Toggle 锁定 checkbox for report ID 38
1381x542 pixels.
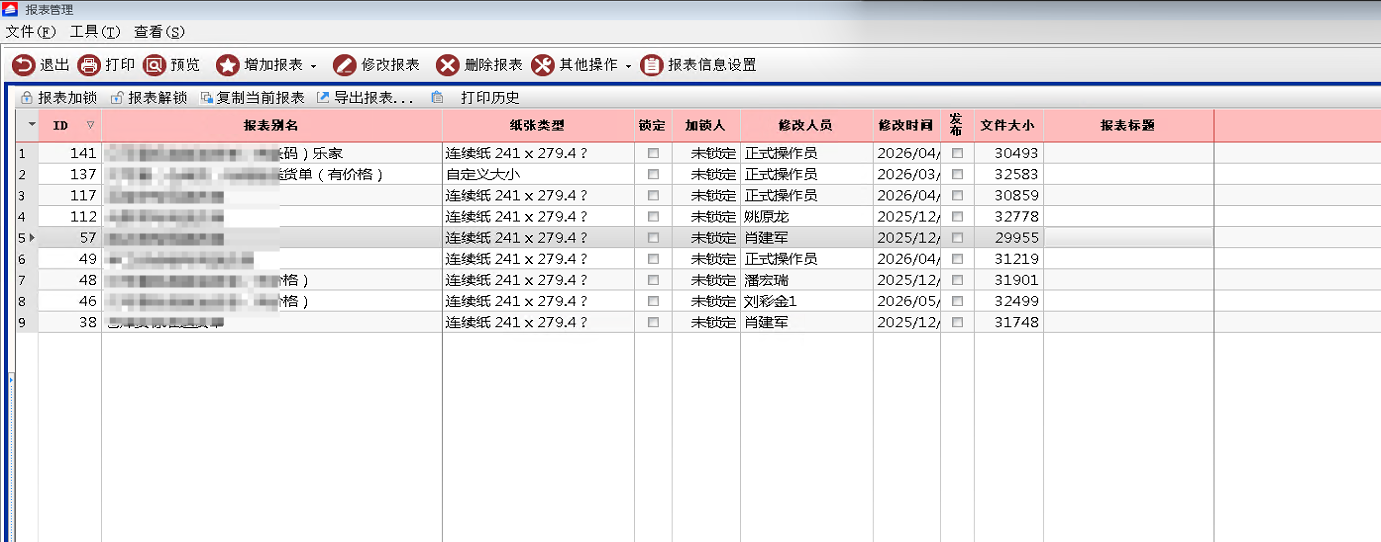653,322
